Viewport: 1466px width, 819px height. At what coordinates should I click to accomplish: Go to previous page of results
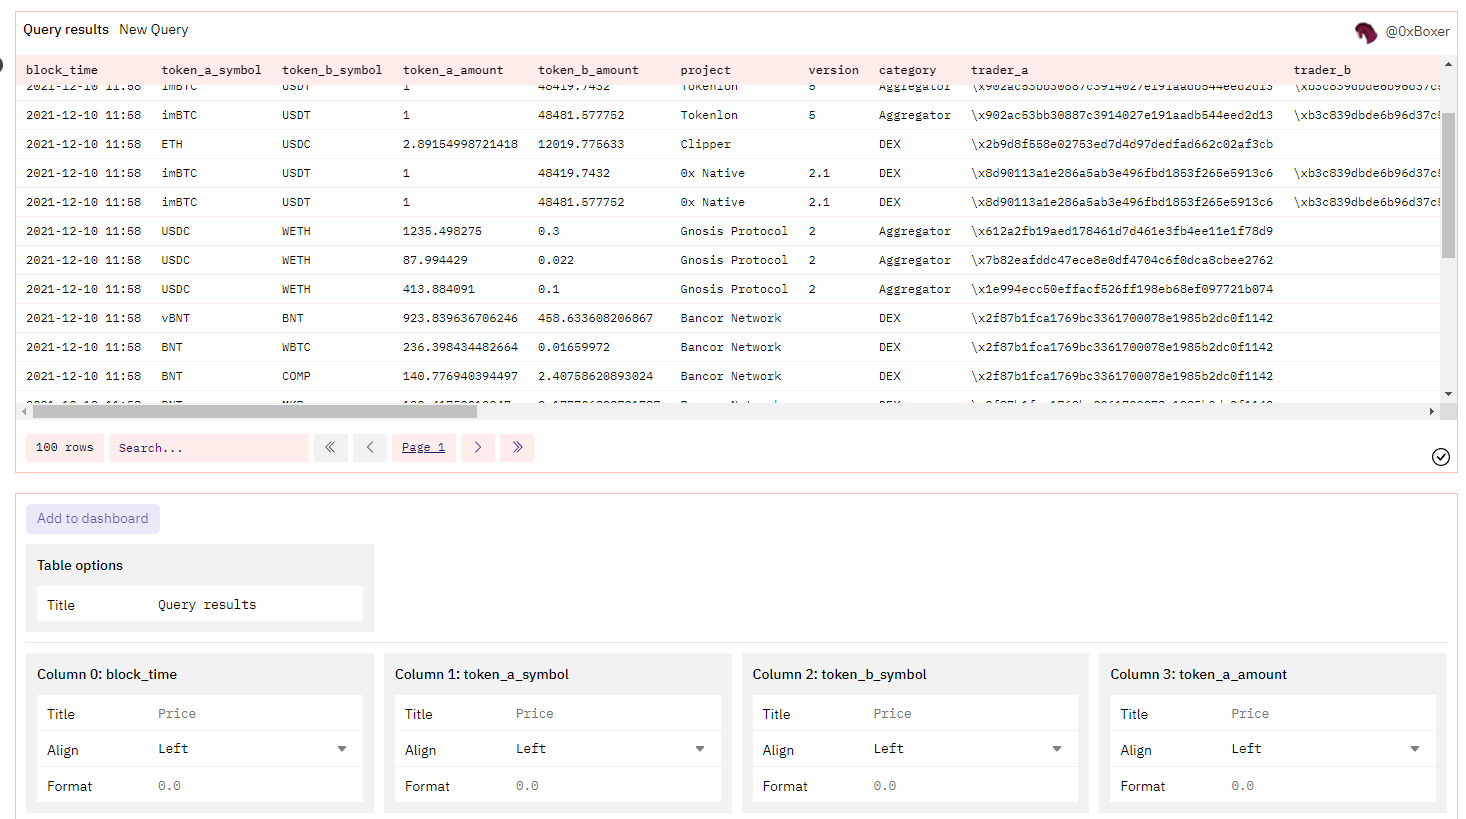[x=370, y=448]
